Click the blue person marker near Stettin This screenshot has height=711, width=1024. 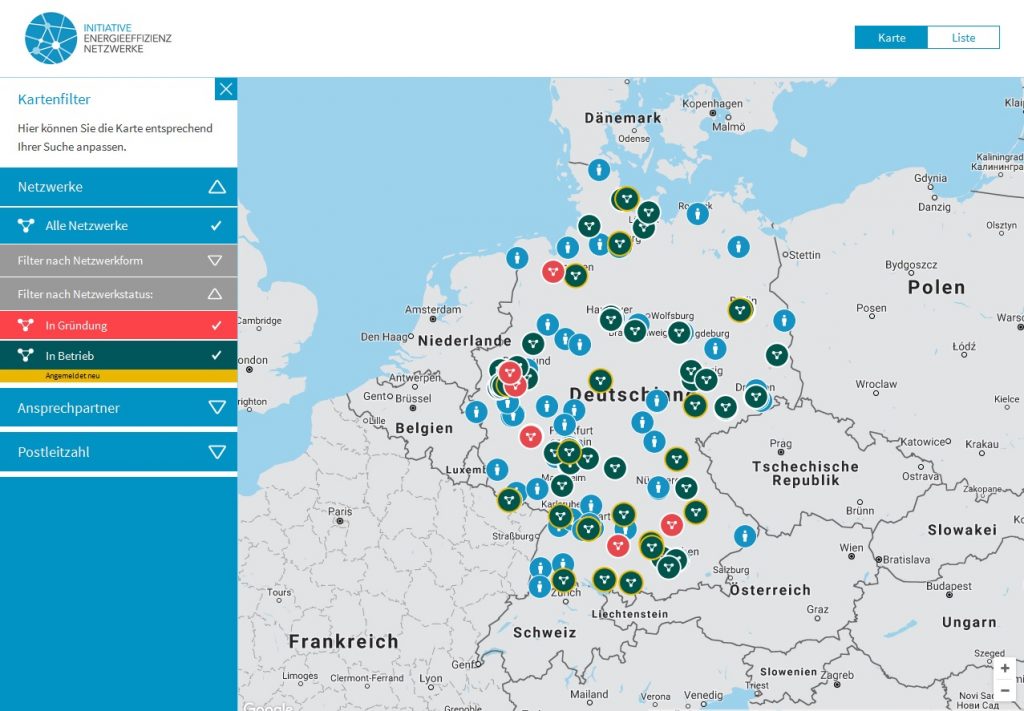point(738,245)
